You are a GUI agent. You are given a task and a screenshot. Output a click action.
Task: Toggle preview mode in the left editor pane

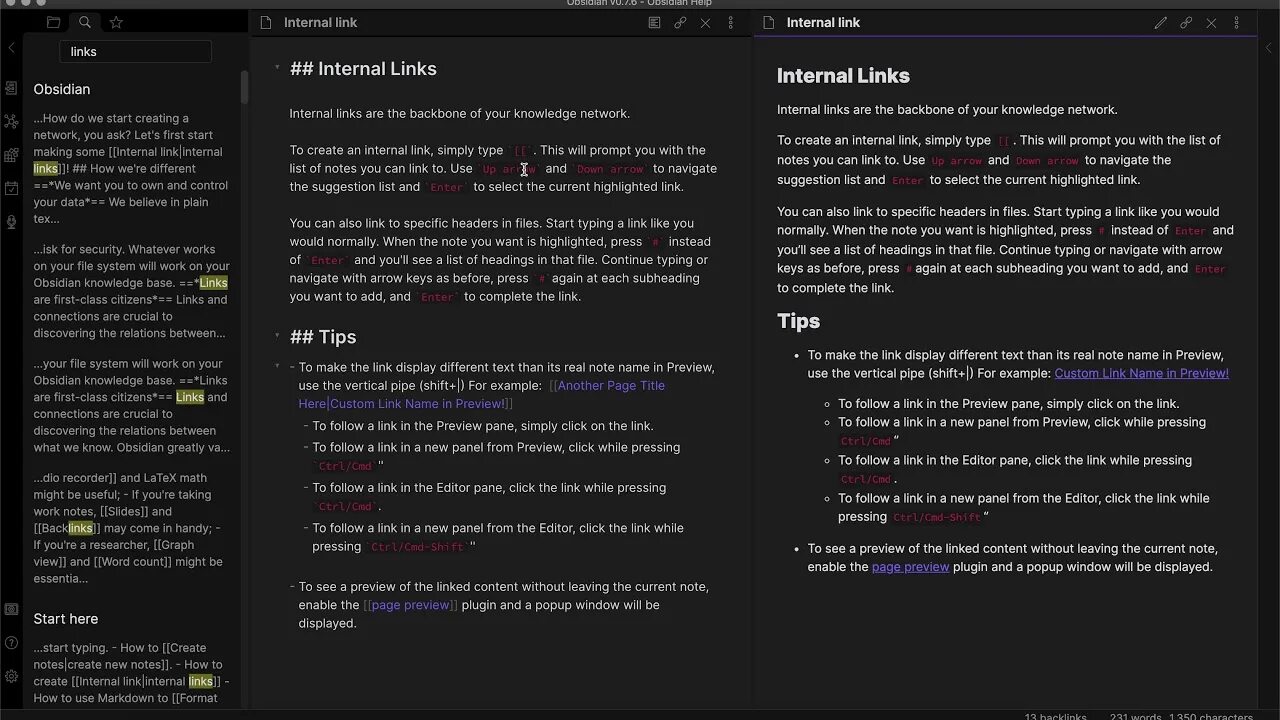pyautogui.click(x=654, y=22)
